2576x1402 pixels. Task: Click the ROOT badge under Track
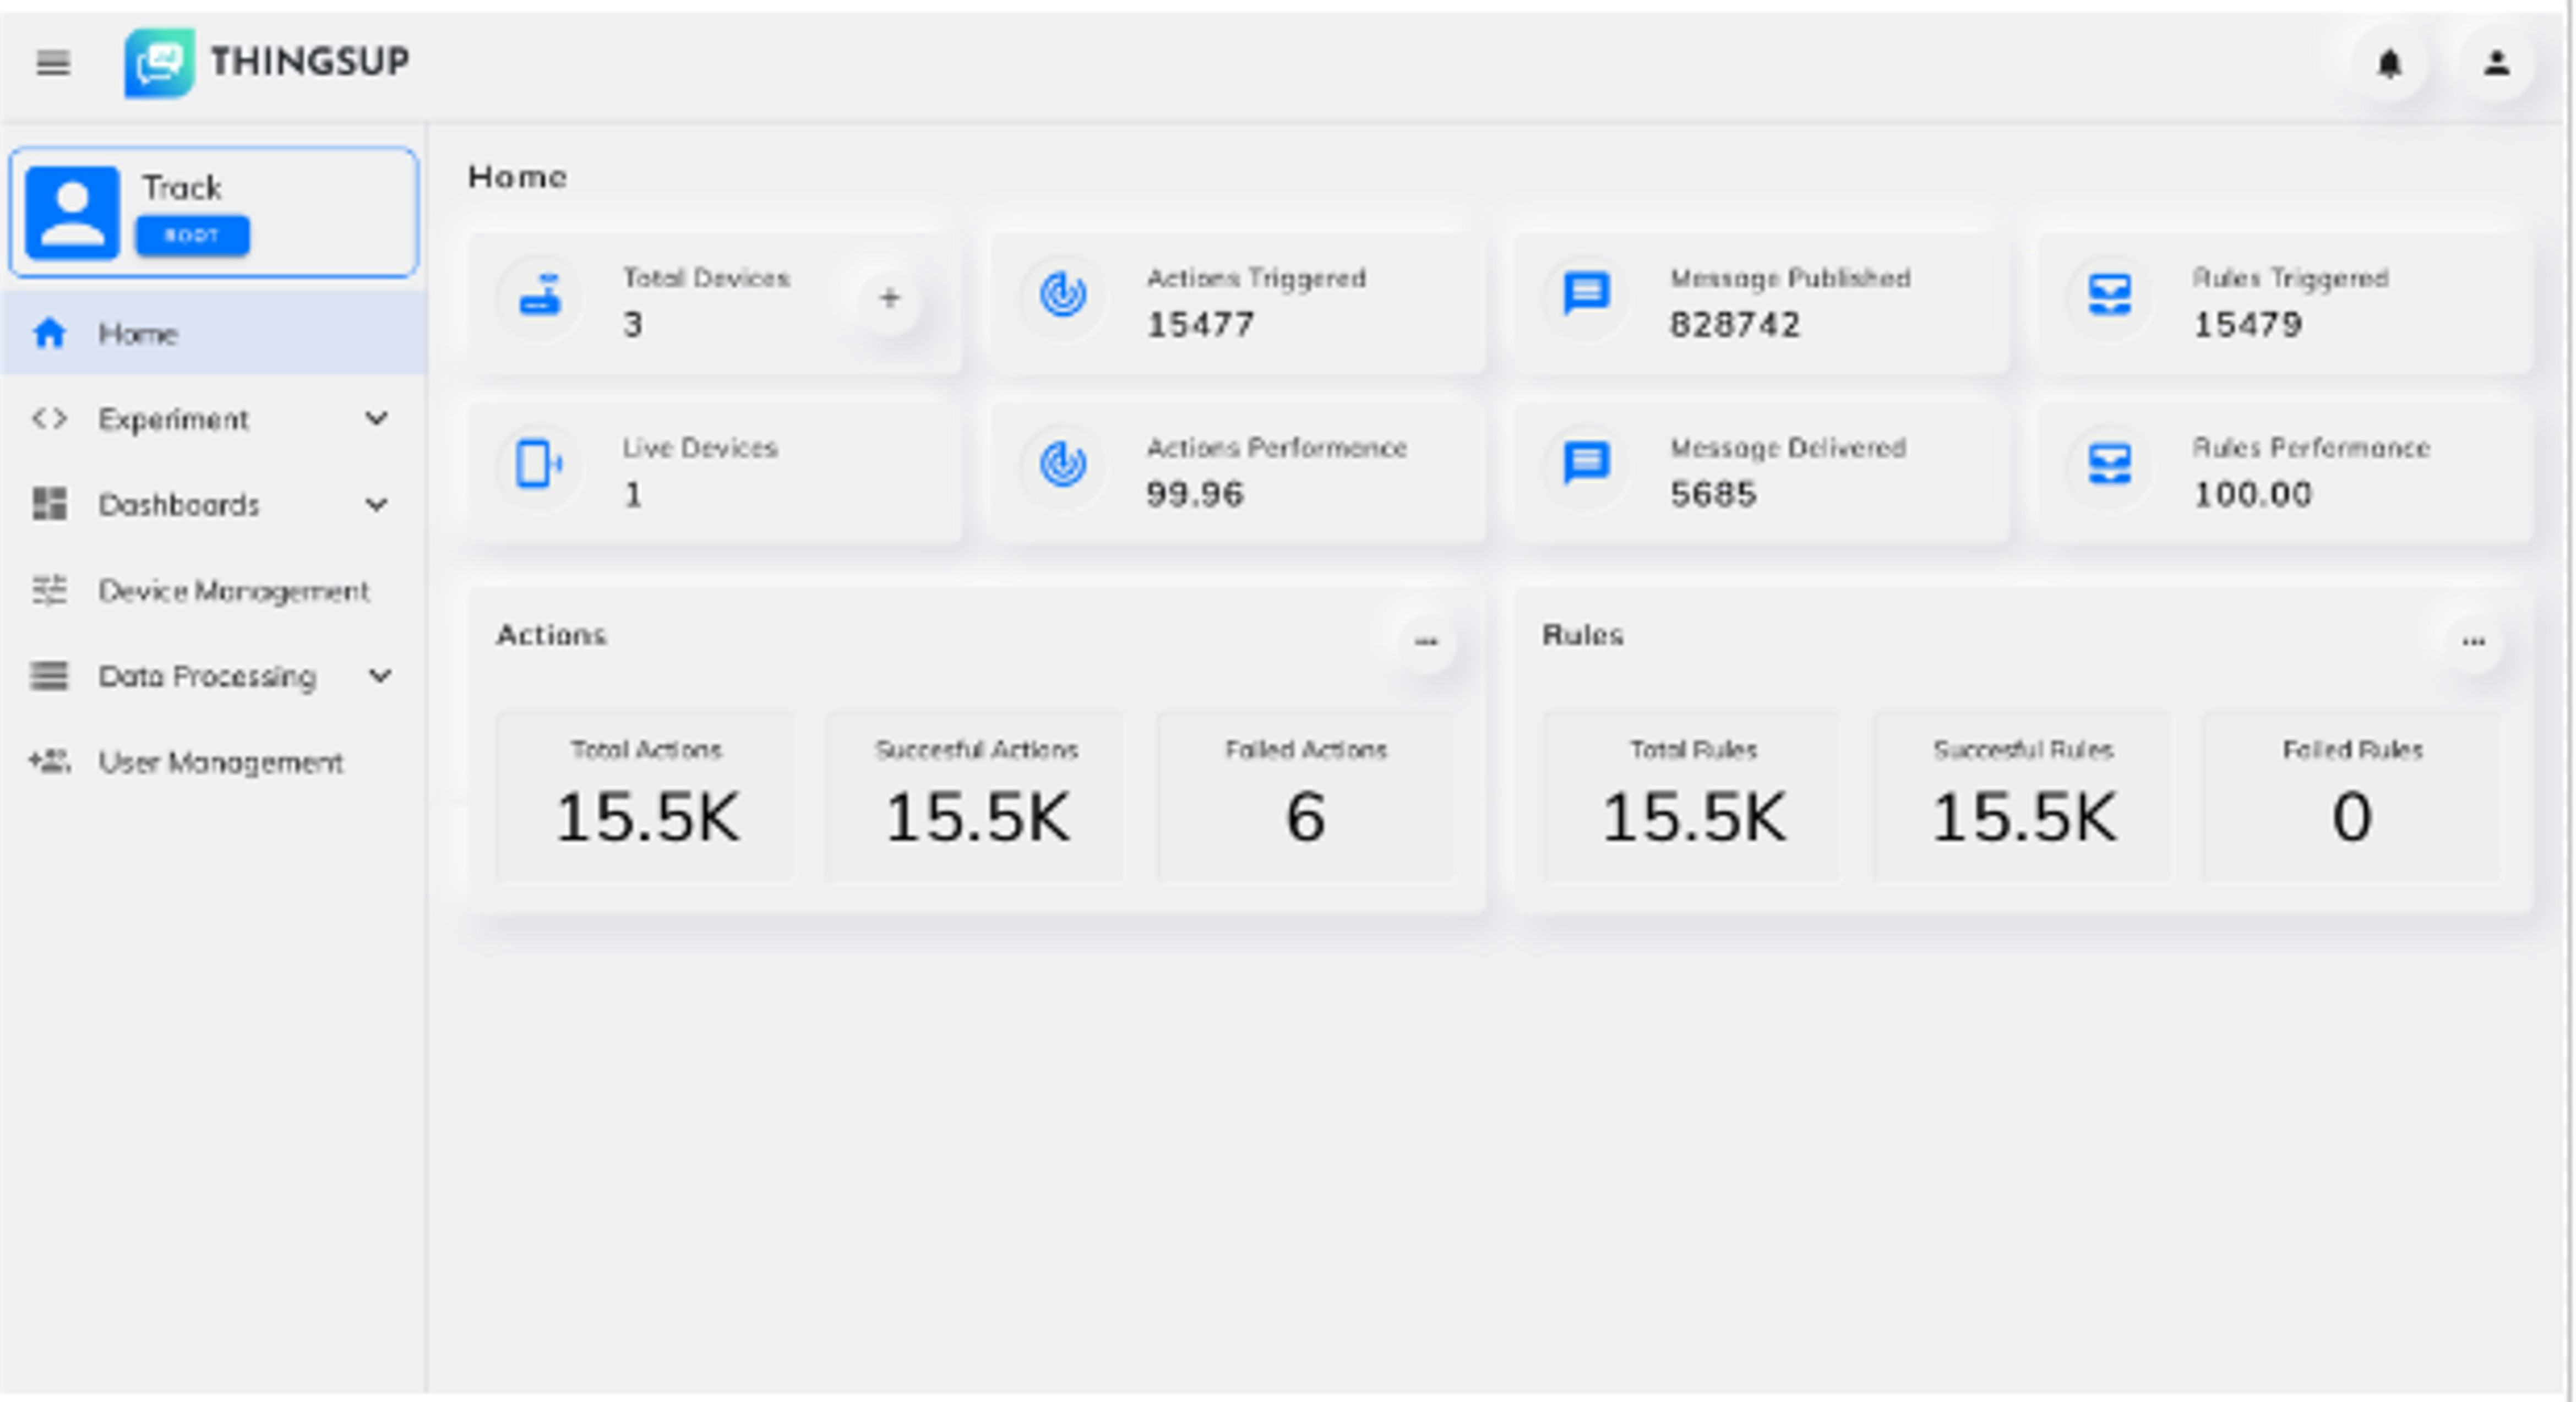(192, 236)
